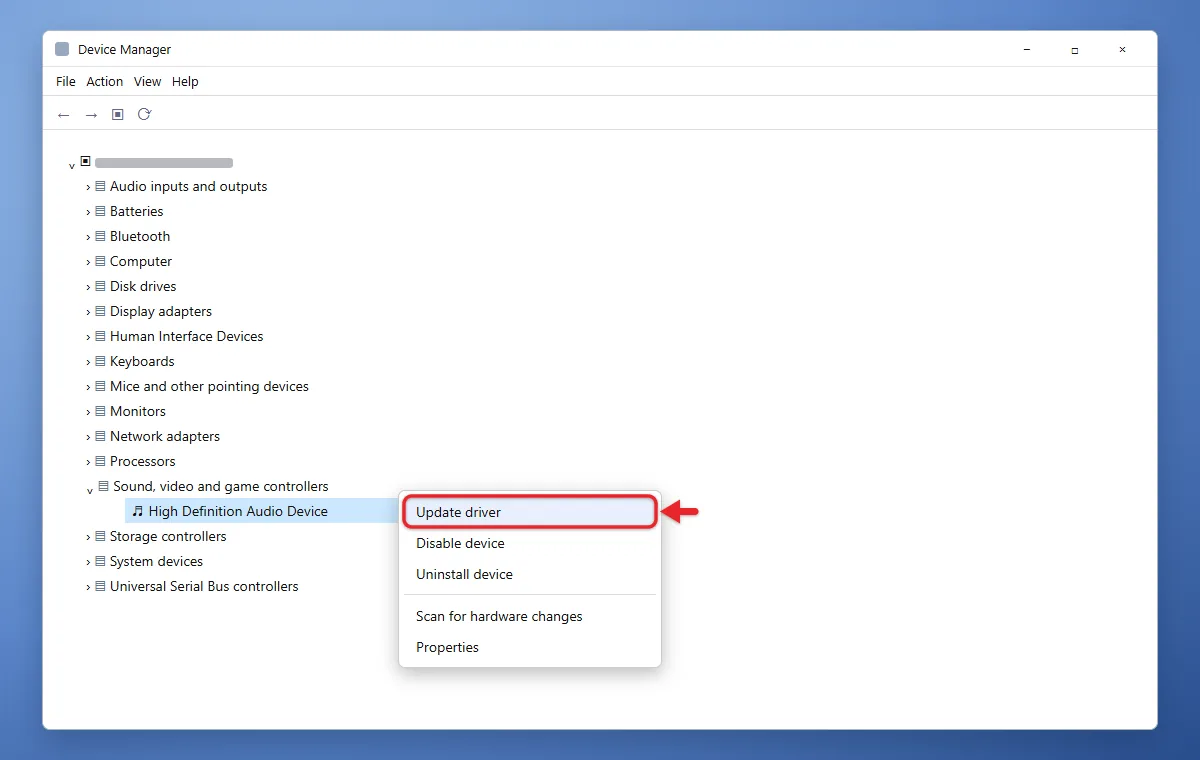Click the Disk drives category icon

click(x=101, y=286)
